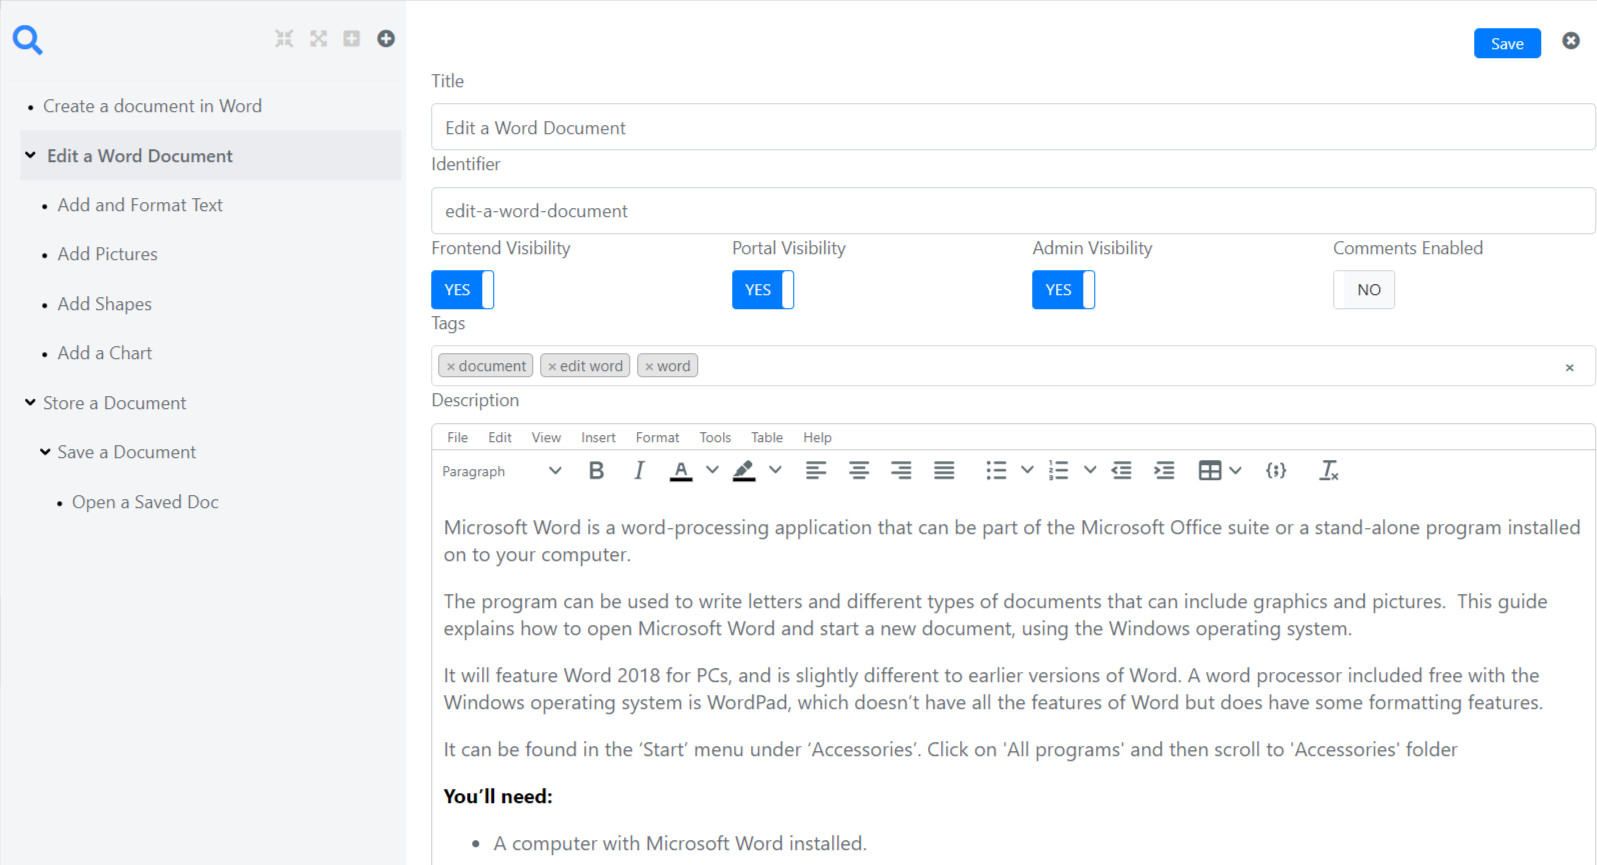This screenshot has width=1597, height=865.
Task: Increase indent of the paragraph
Action: click(1164, 470)
